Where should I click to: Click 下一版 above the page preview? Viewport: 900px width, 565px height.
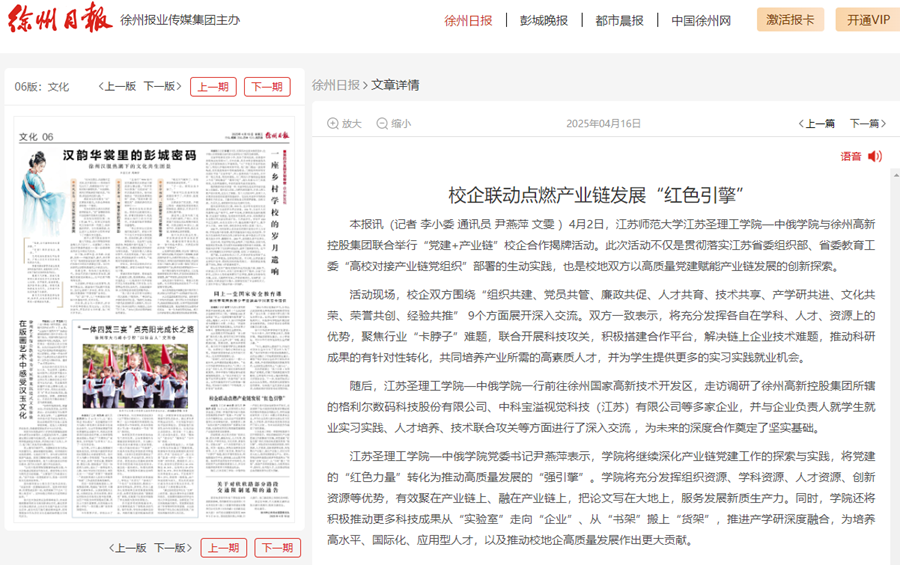(x=160, y=87)
